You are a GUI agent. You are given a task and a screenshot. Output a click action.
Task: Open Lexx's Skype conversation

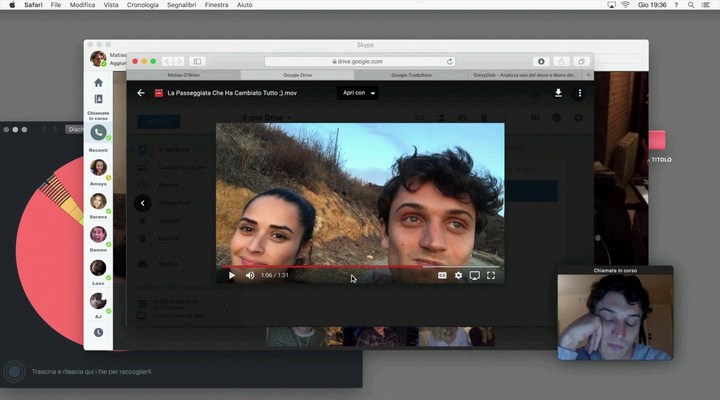[x=98, y=268]
